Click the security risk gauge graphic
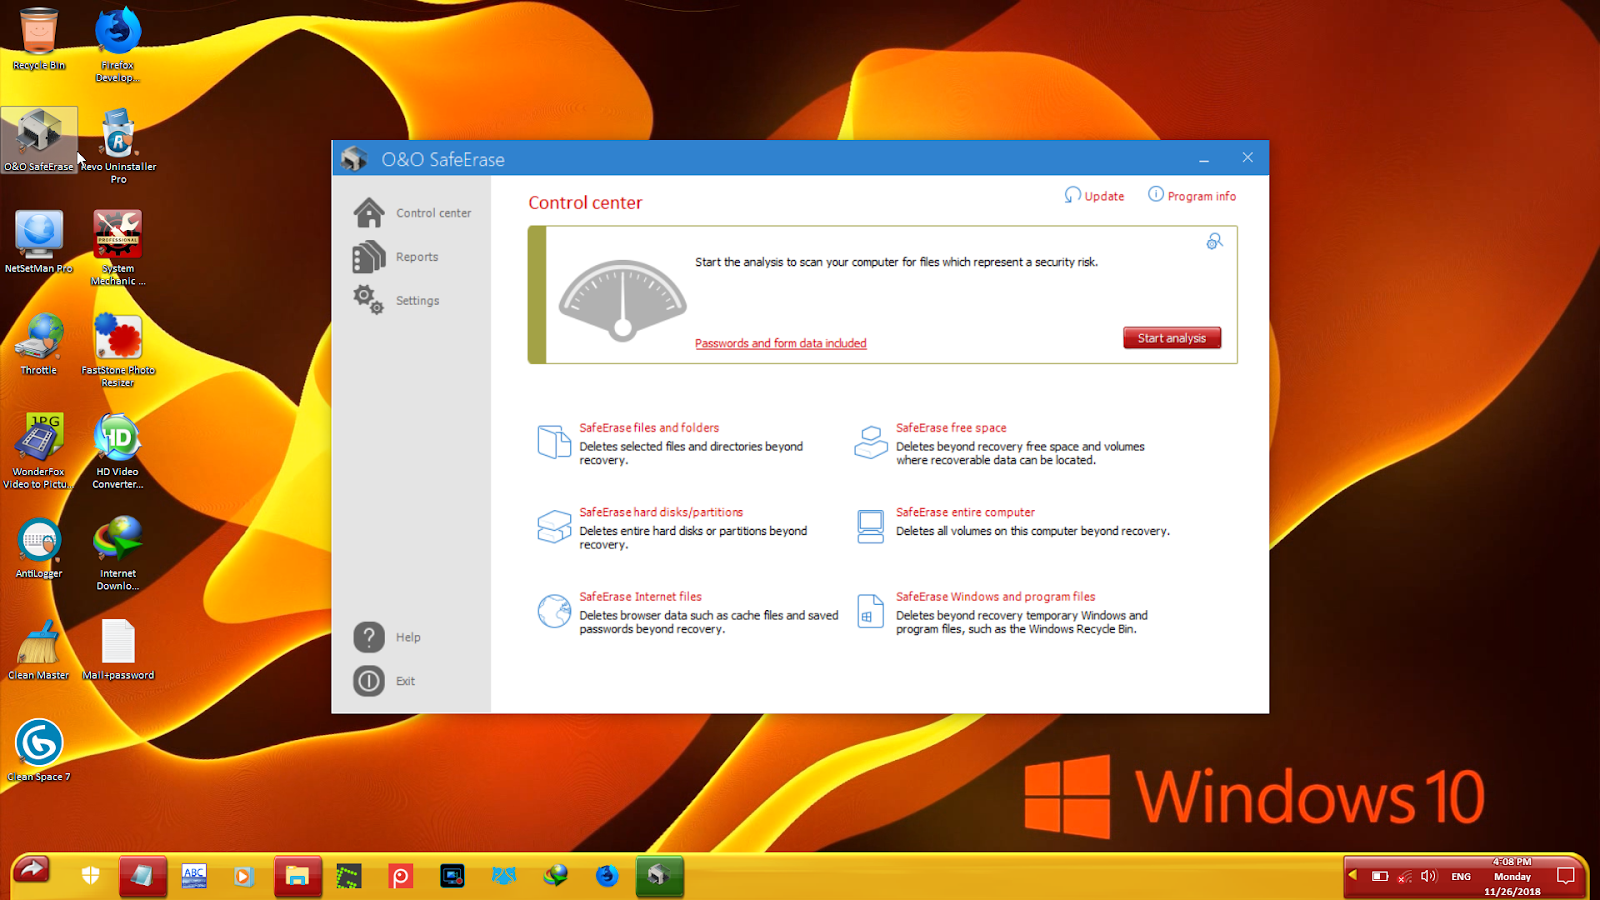Screen dimensions: 1600x900 coord(622,300)
